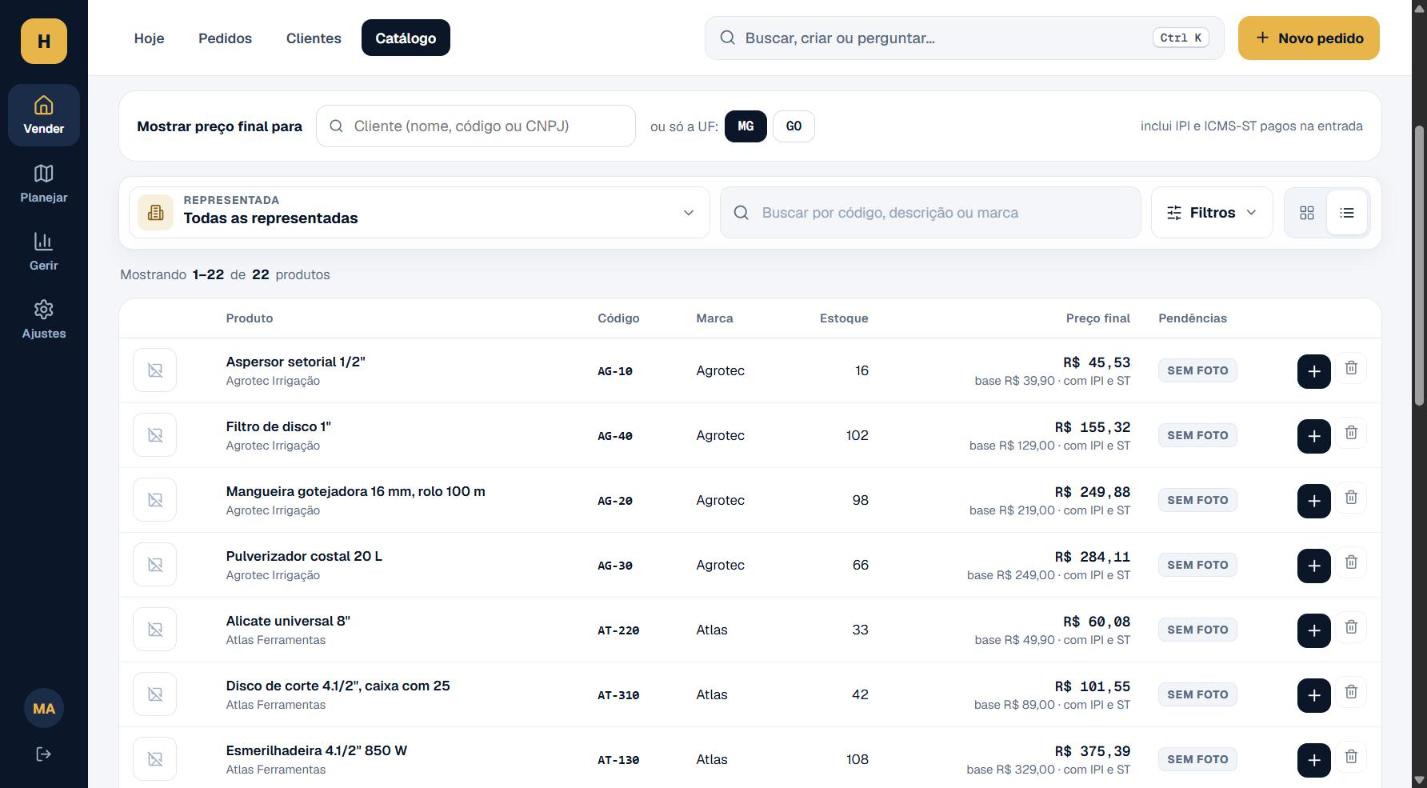1427x788 pixels.
Task: Open the MA user avatar
Action: click(x=43, y=708)
